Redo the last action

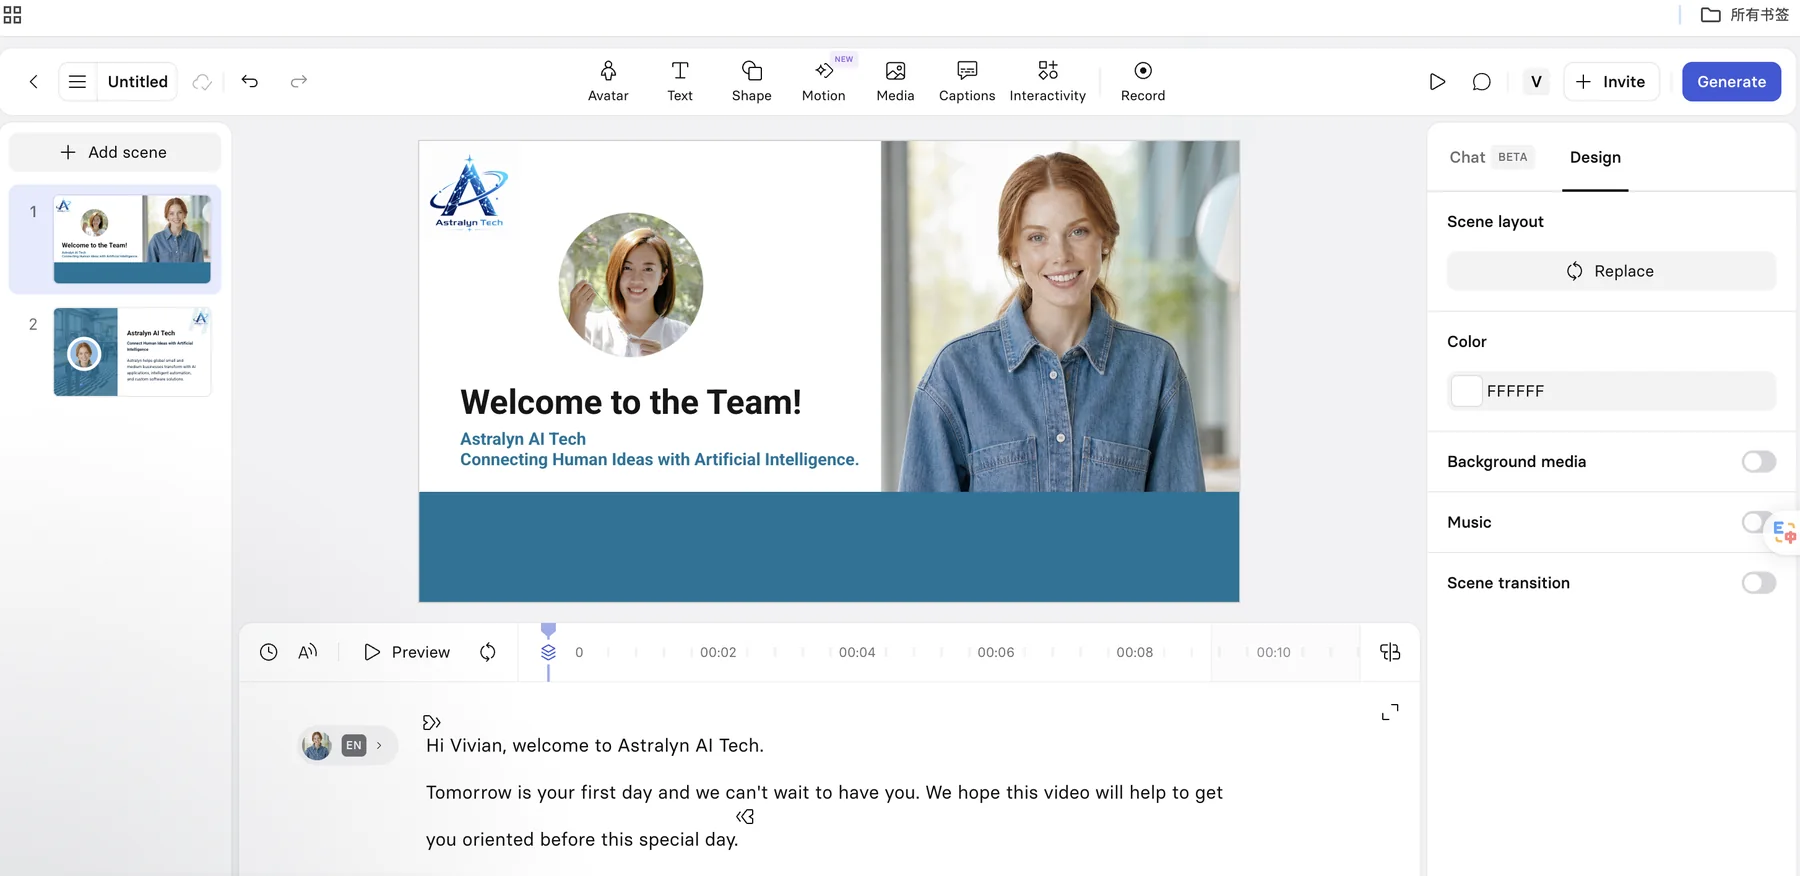tap(299, 82)
